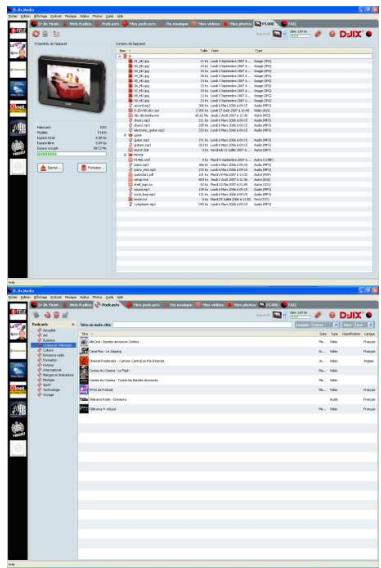Image resolution: width=381 pixels, height=568 pixels.
Task: Select the Sport podcast category
Action: click(46, 385)
